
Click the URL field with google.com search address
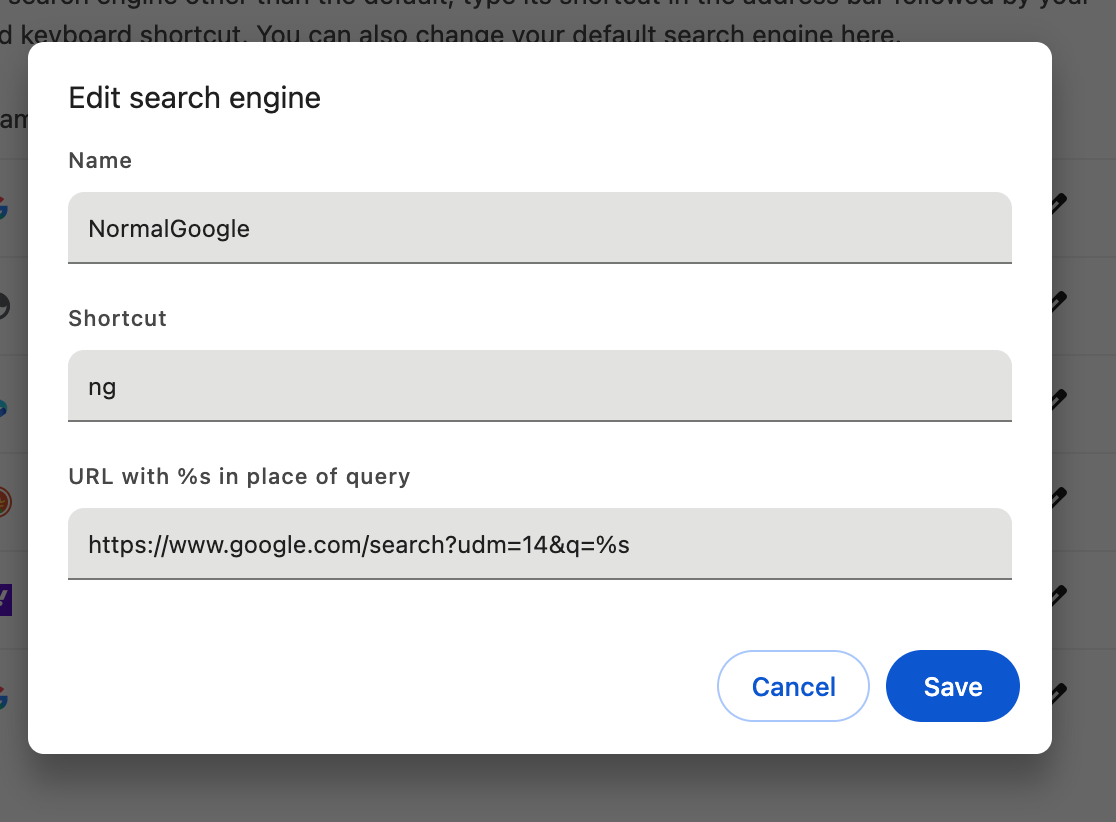pyautogui.click(x=539, y=544)
